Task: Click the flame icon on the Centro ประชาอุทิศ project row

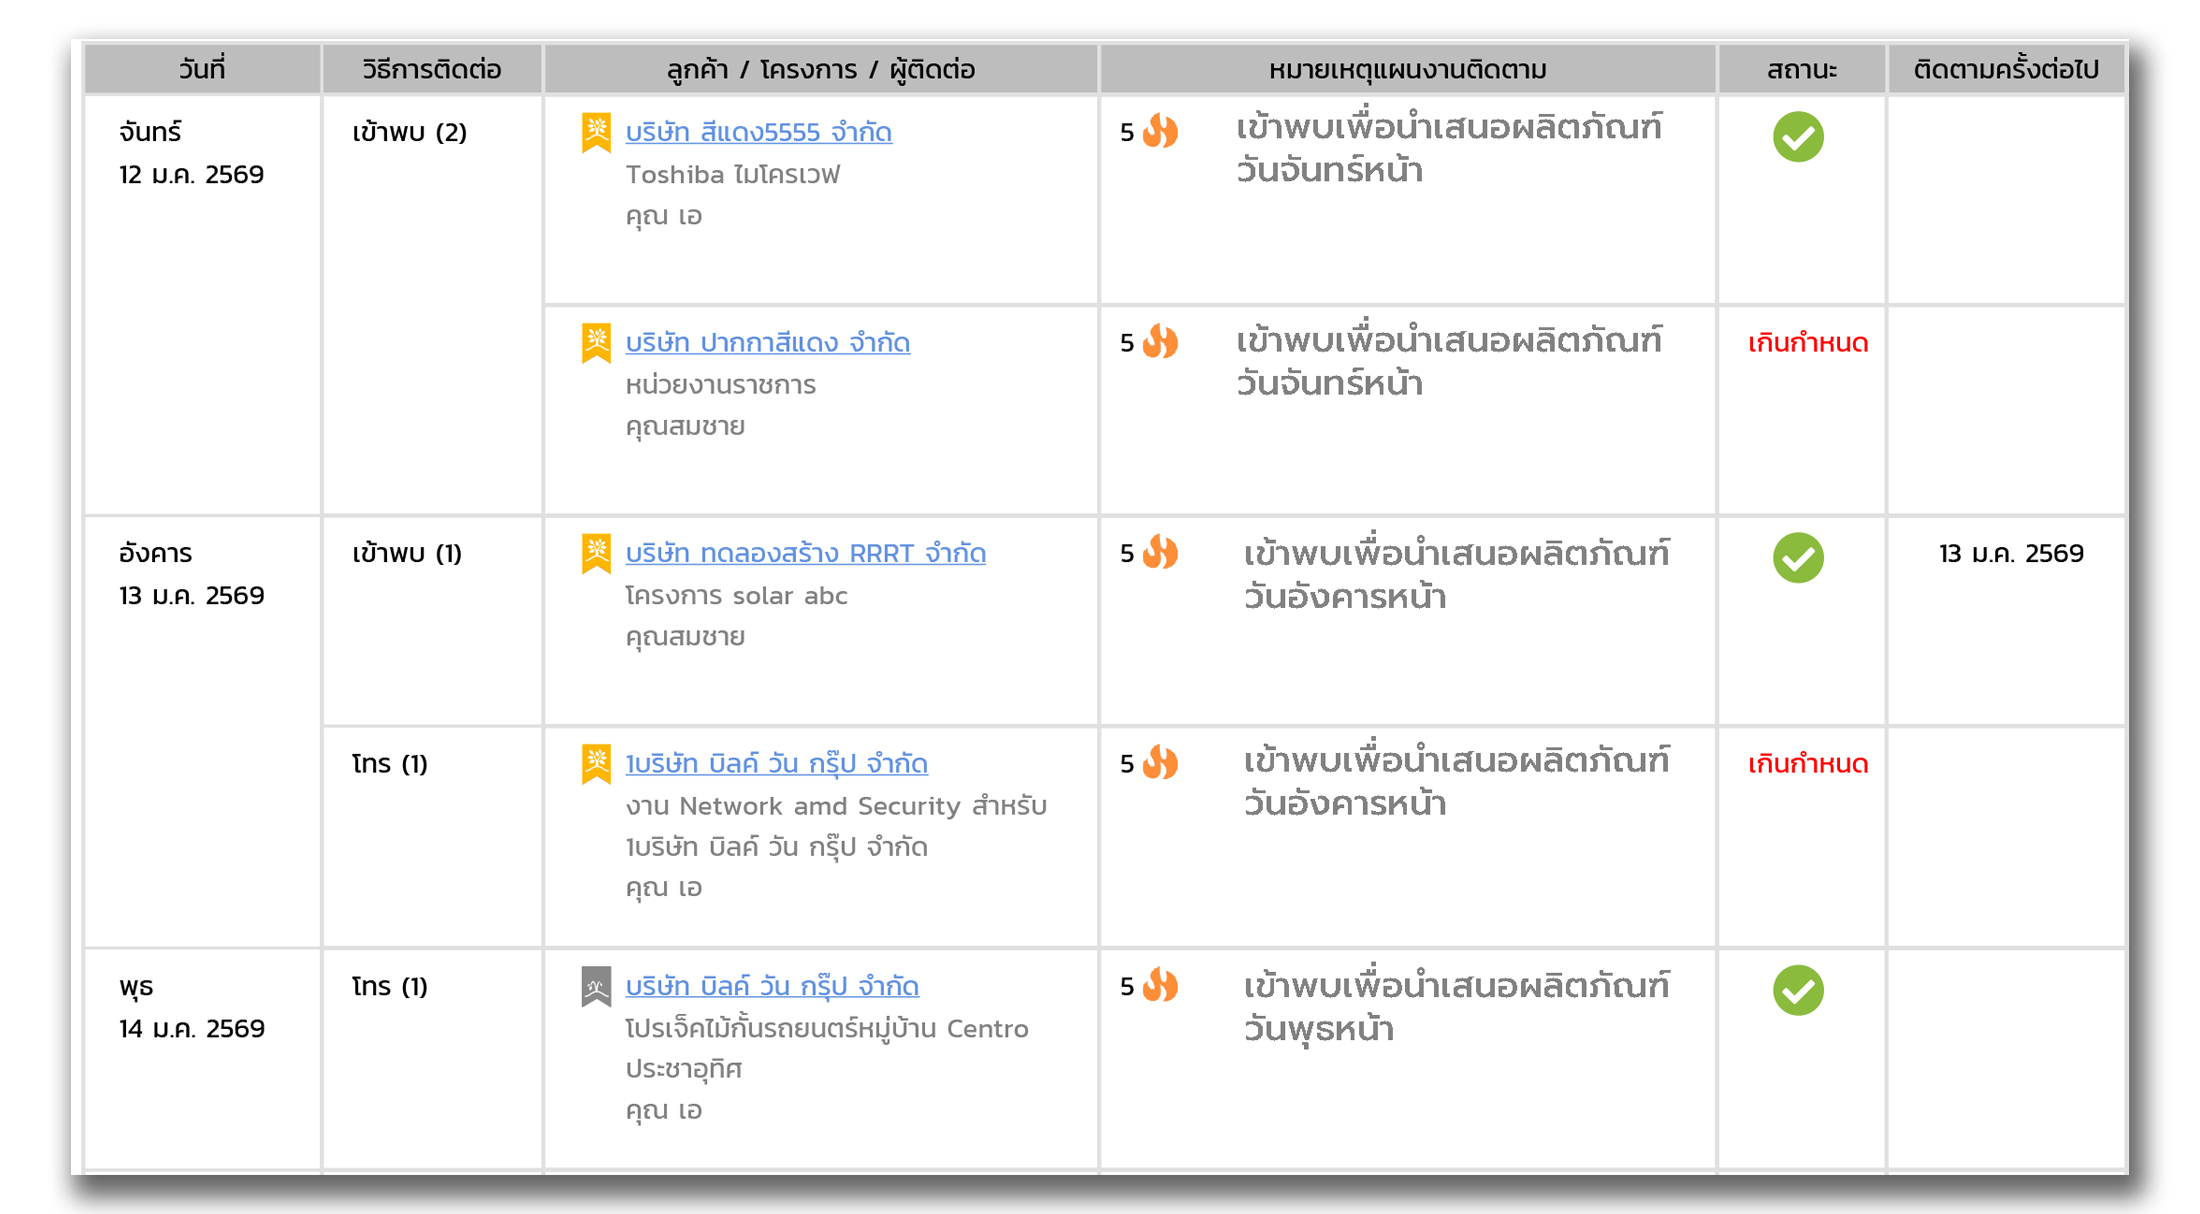Action: 1160,986
